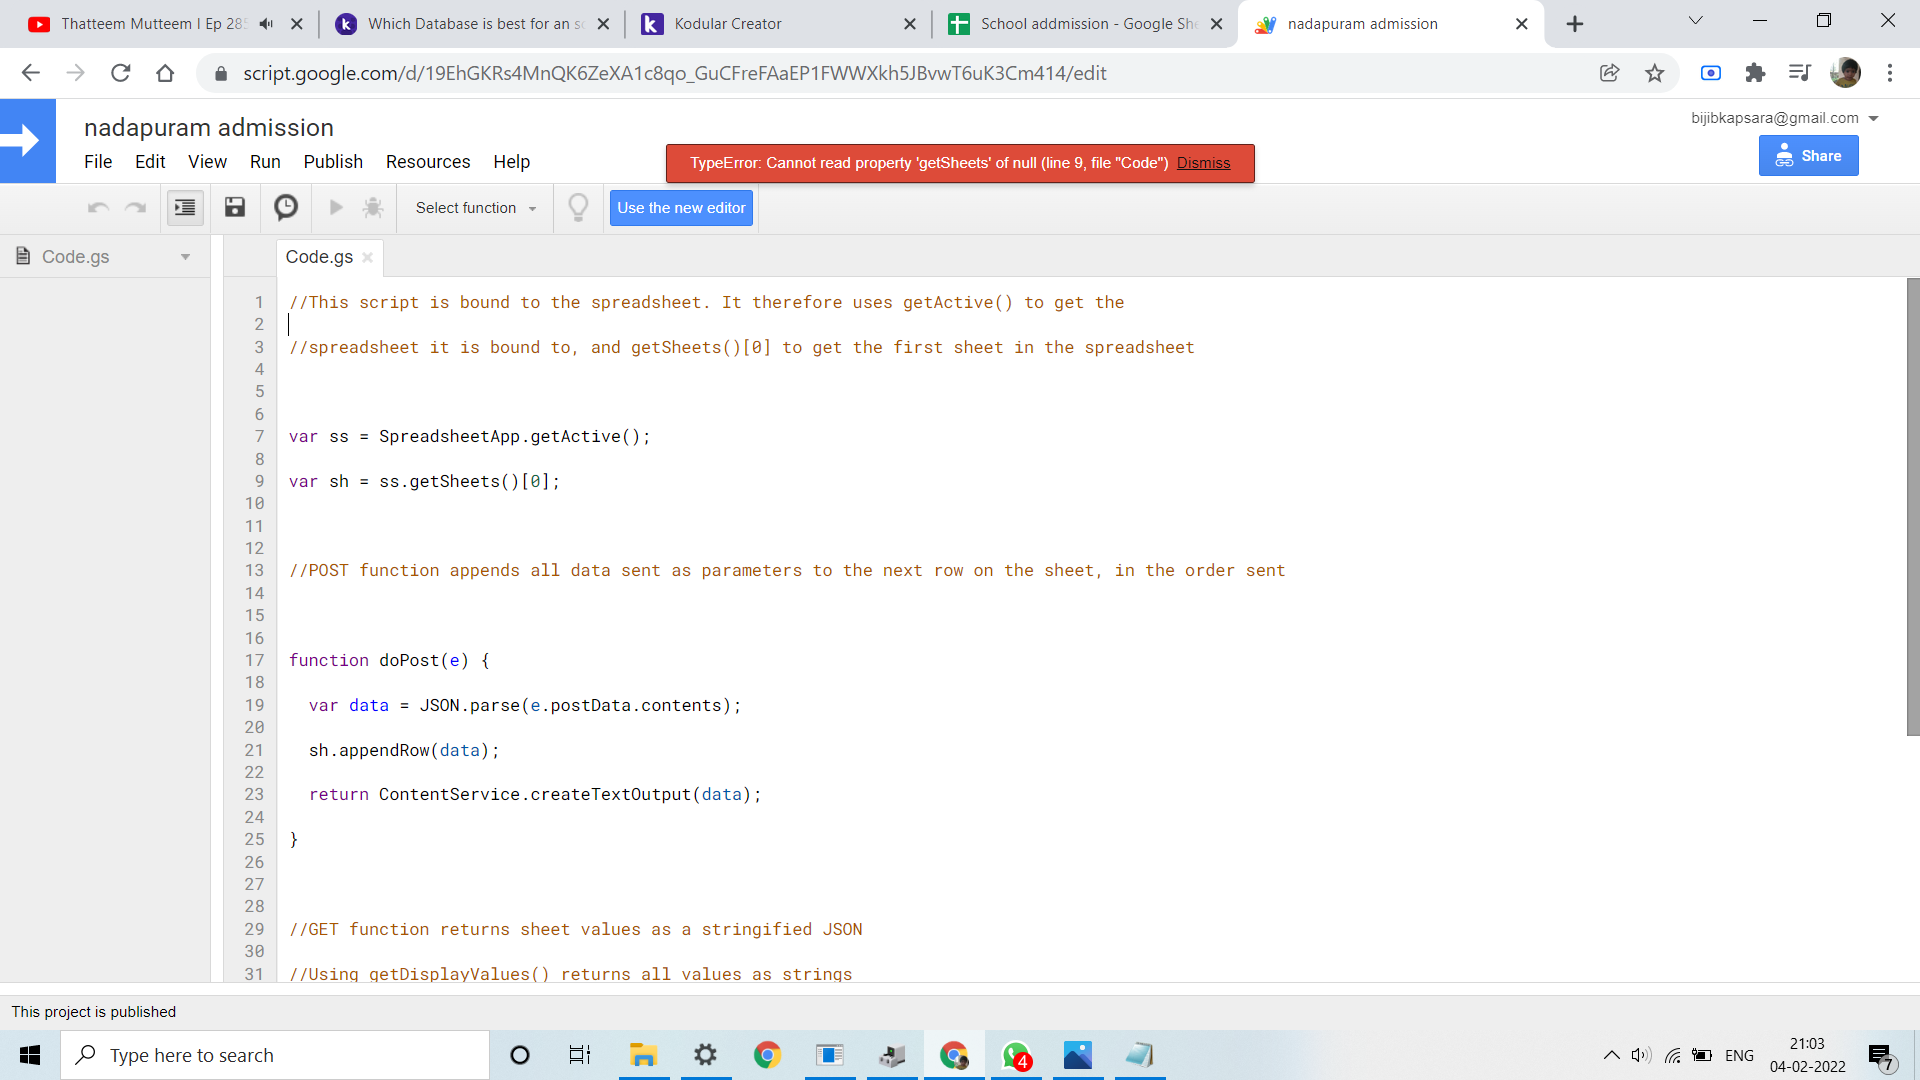Dismiss the TypeError message

point(1203,163)
